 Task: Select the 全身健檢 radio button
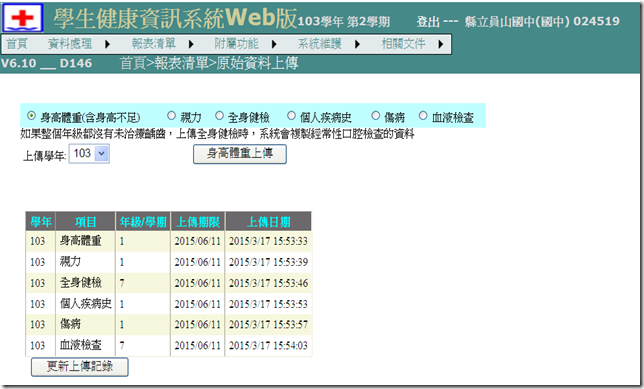point(219,116)
